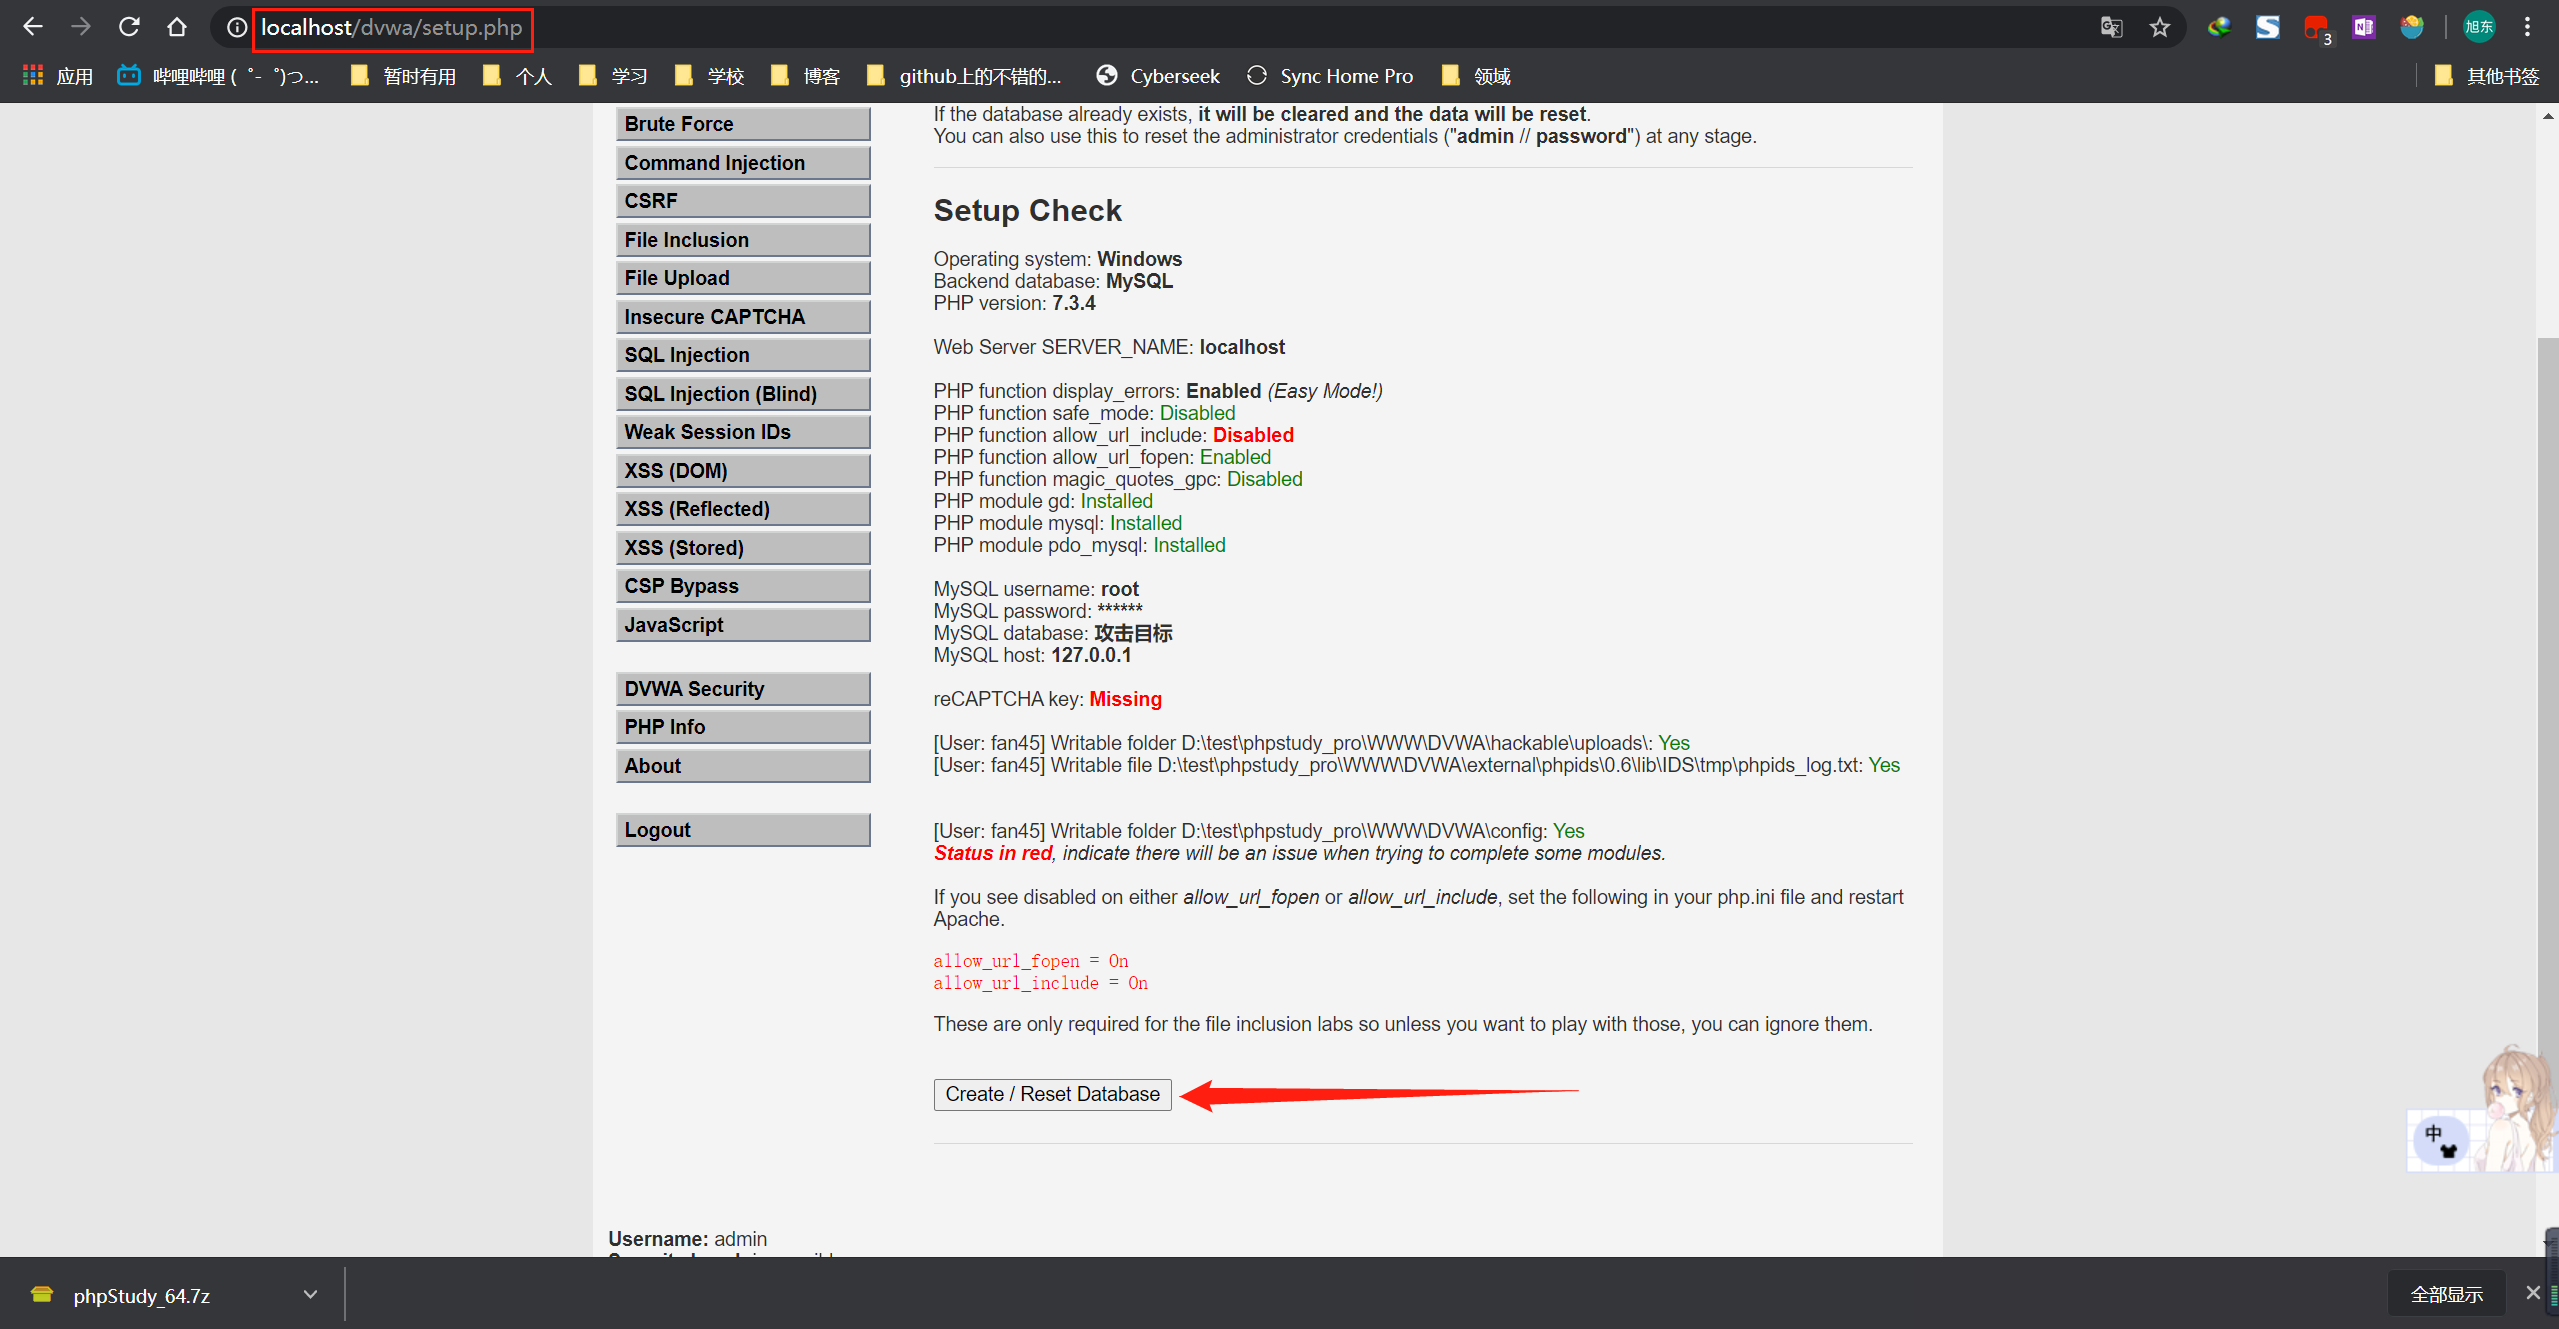Click the Google Translate icon in address bar
This screenshot has height=1329, width=2559.
(x=2111, y=27)
